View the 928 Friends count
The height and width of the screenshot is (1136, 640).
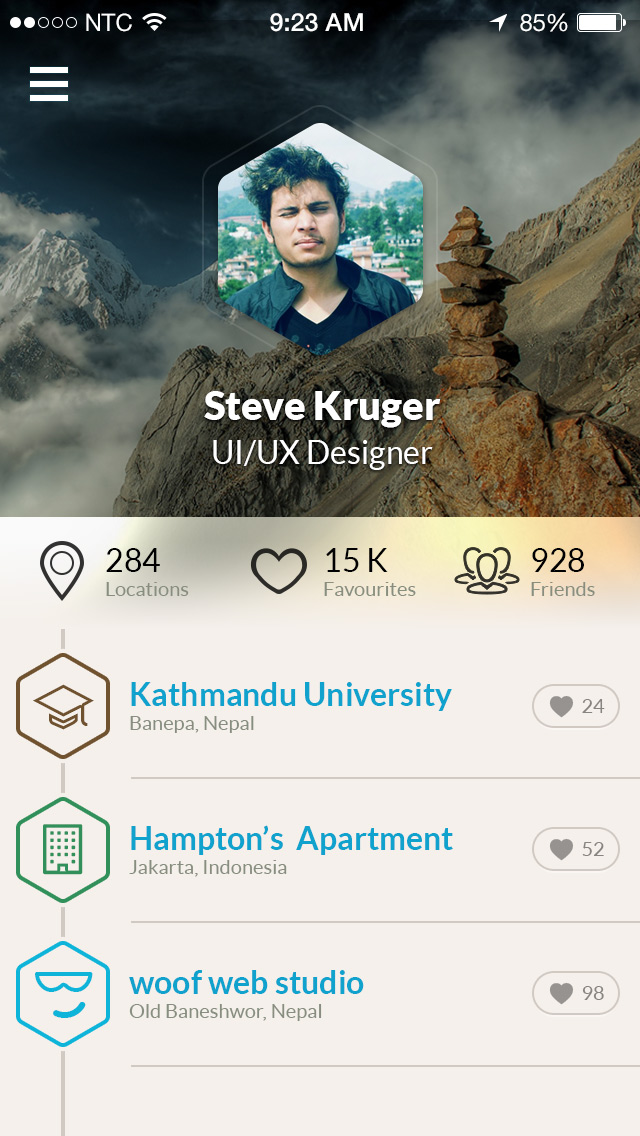click(562, 572)
